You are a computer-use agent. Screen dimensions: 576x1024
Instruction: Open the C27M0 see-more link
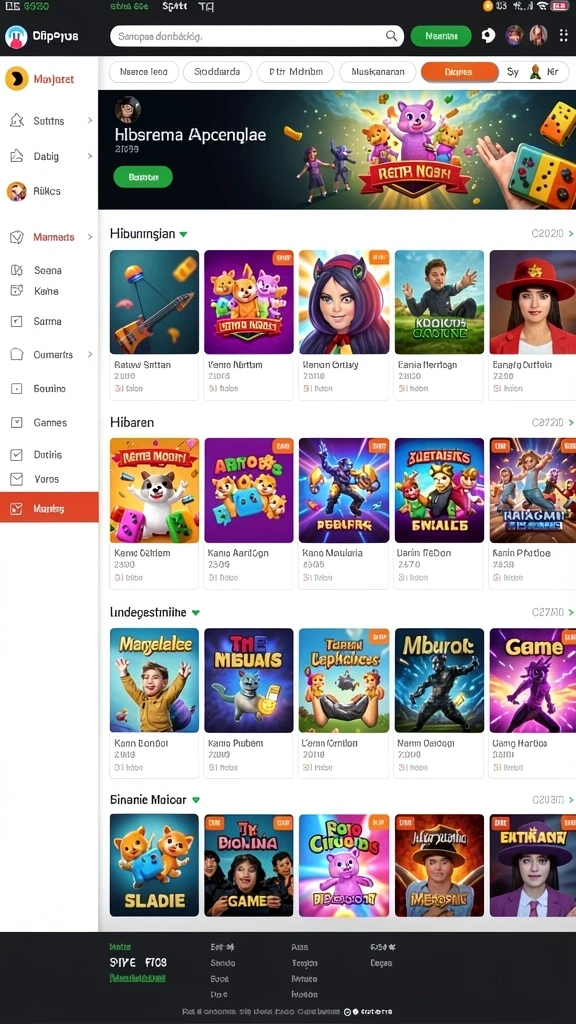pyautogui.click(x=552, y=613)
